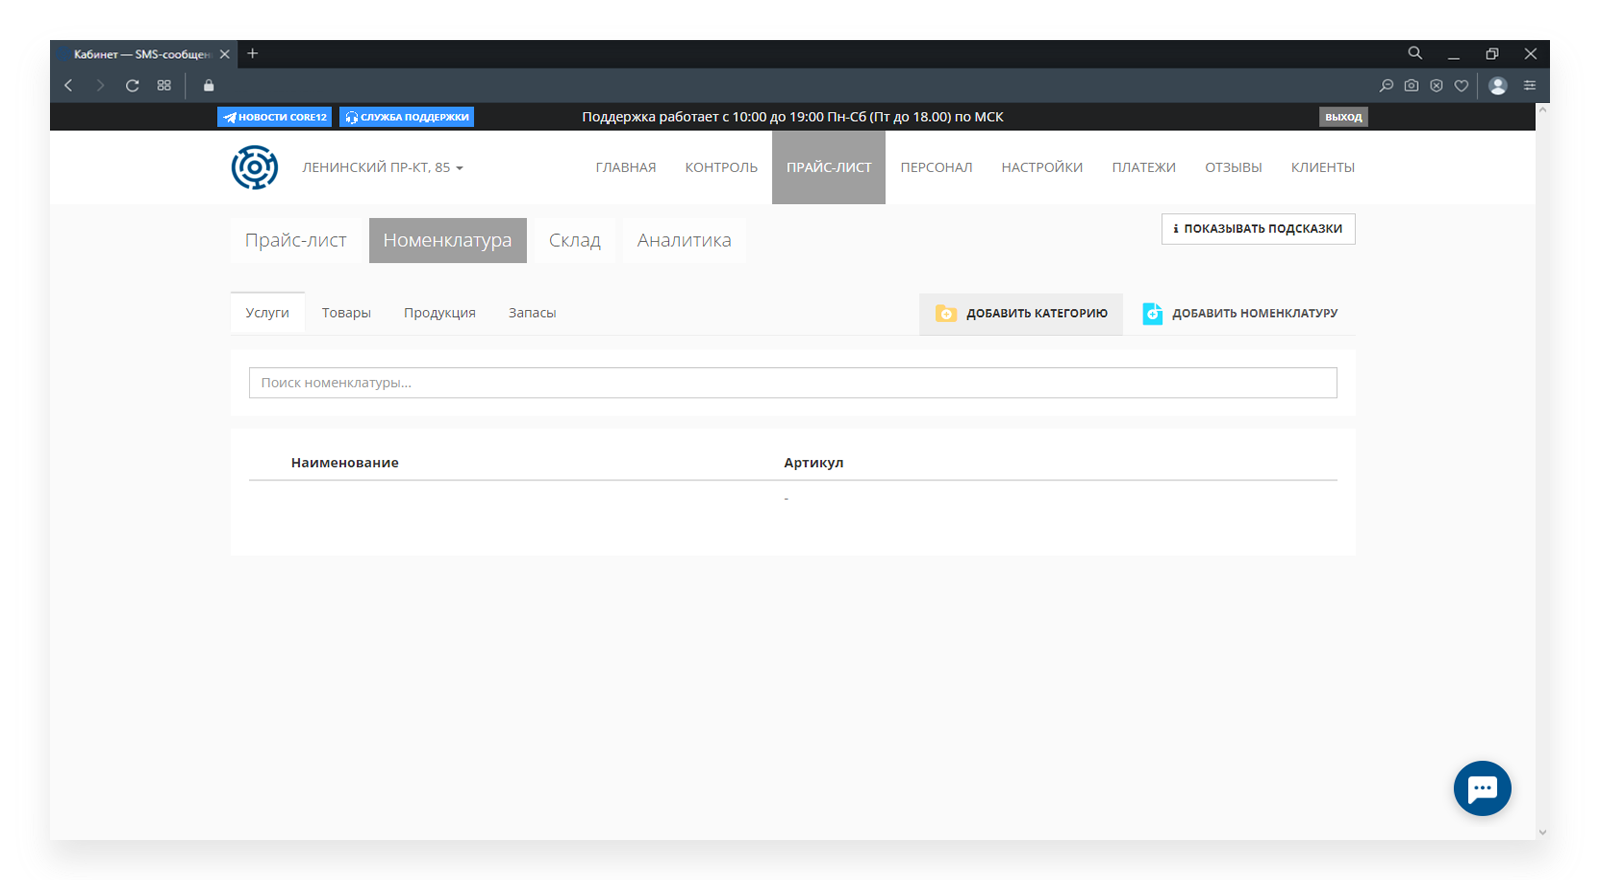Open the Настройки menu

(x=1042, y=167)
